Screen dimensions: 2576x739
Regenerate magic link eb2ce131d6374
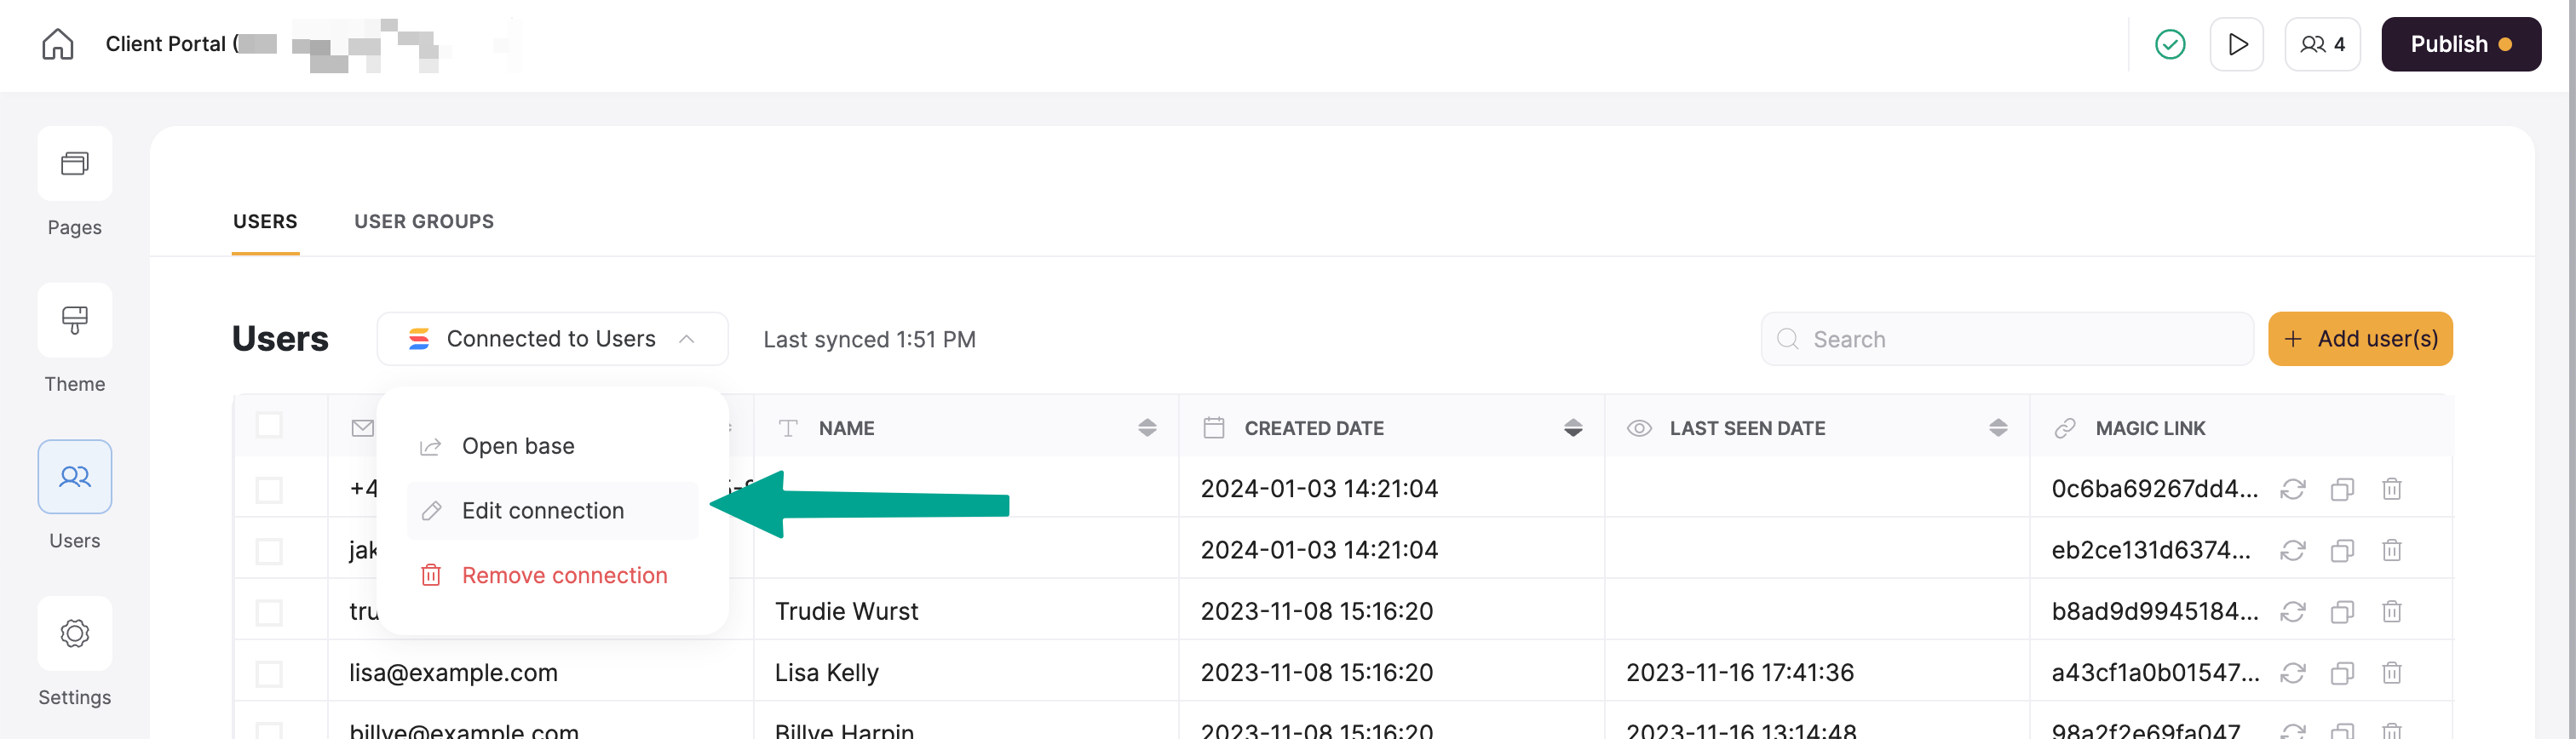click(2293, 550)
